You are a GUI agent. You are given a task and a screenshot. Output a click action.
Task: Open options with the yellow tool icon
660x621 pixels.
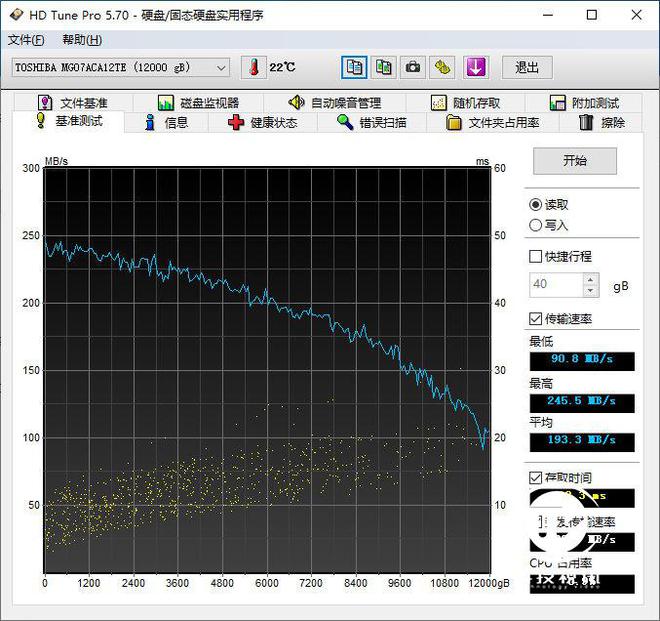(442, 67)
